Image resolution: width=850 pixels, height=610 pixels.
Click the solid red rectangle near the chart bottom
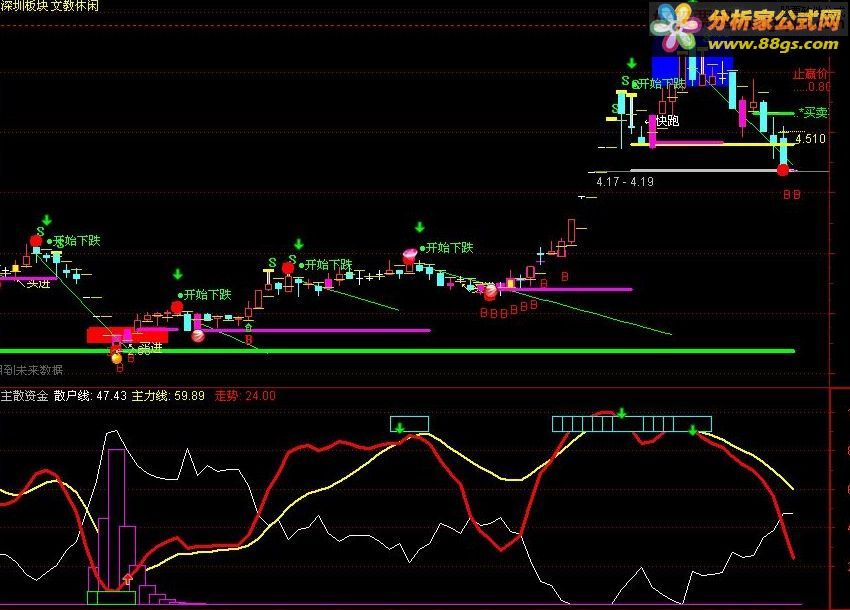(127, 335)
